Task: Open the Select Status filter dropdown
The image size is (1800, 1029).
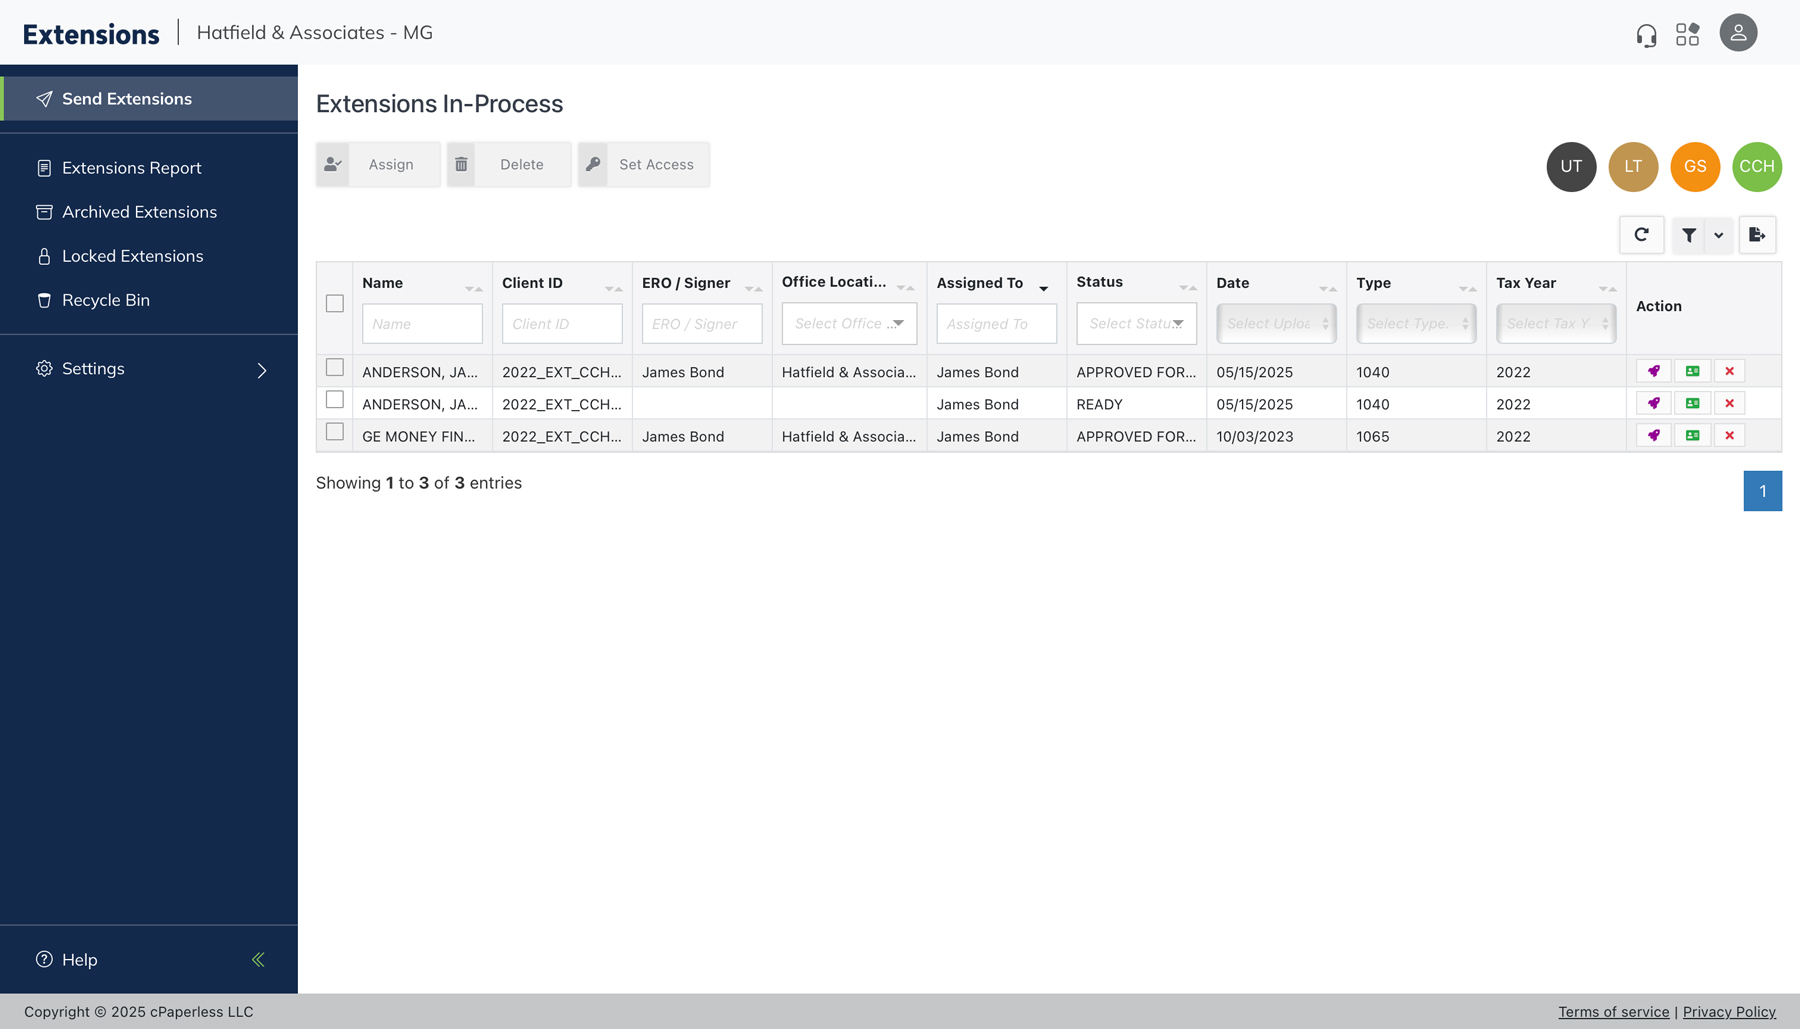Action: coord(1136,324)
